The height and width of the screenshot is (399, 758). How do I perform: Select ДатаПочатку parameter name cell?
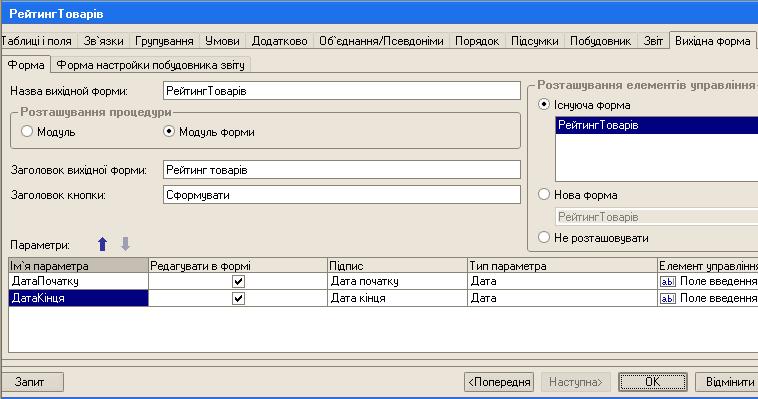point(78,281)
